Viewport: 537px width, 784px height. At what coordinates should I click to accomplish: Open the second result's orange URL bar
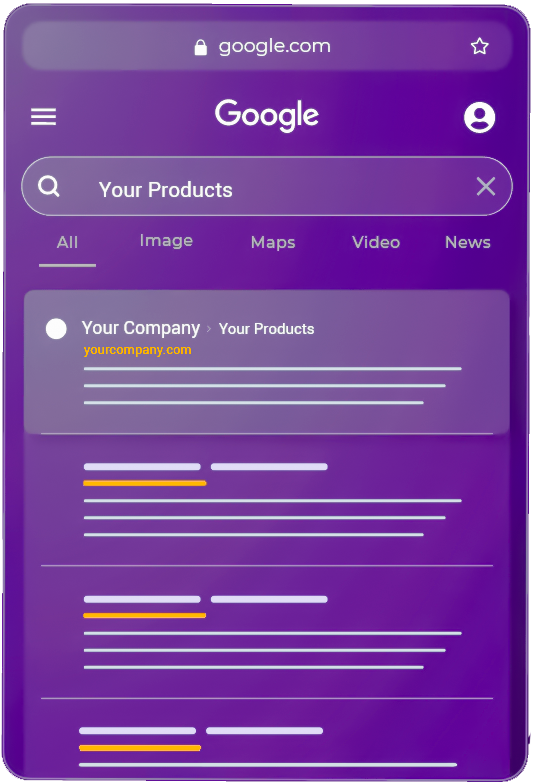pyautogui.click(x=144, y=484)
